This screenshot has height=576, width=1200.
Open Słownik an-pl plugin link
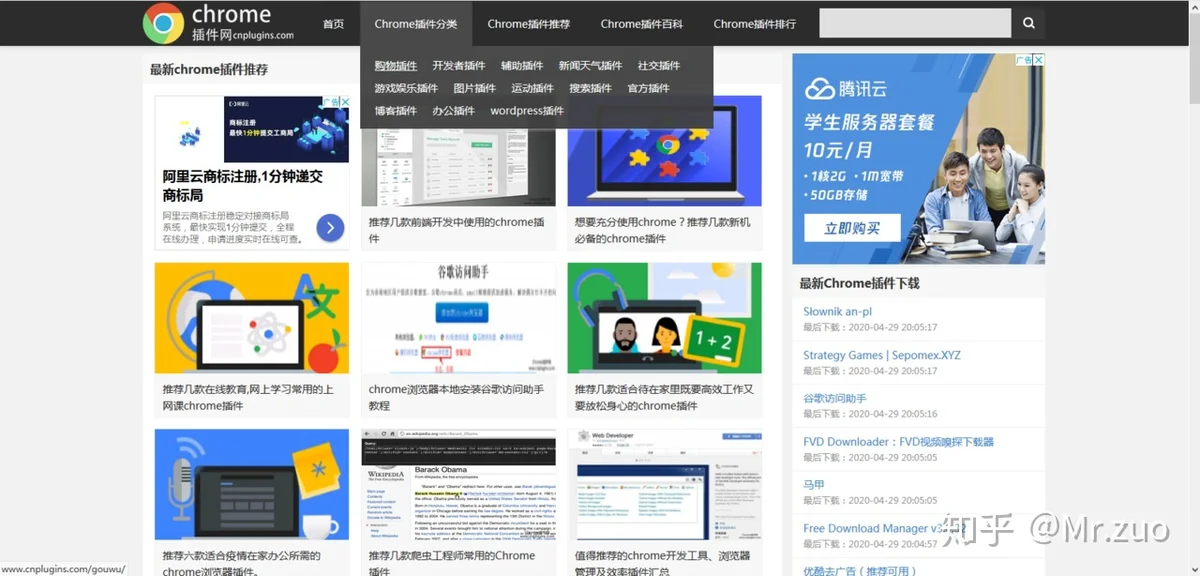[837, 312]
